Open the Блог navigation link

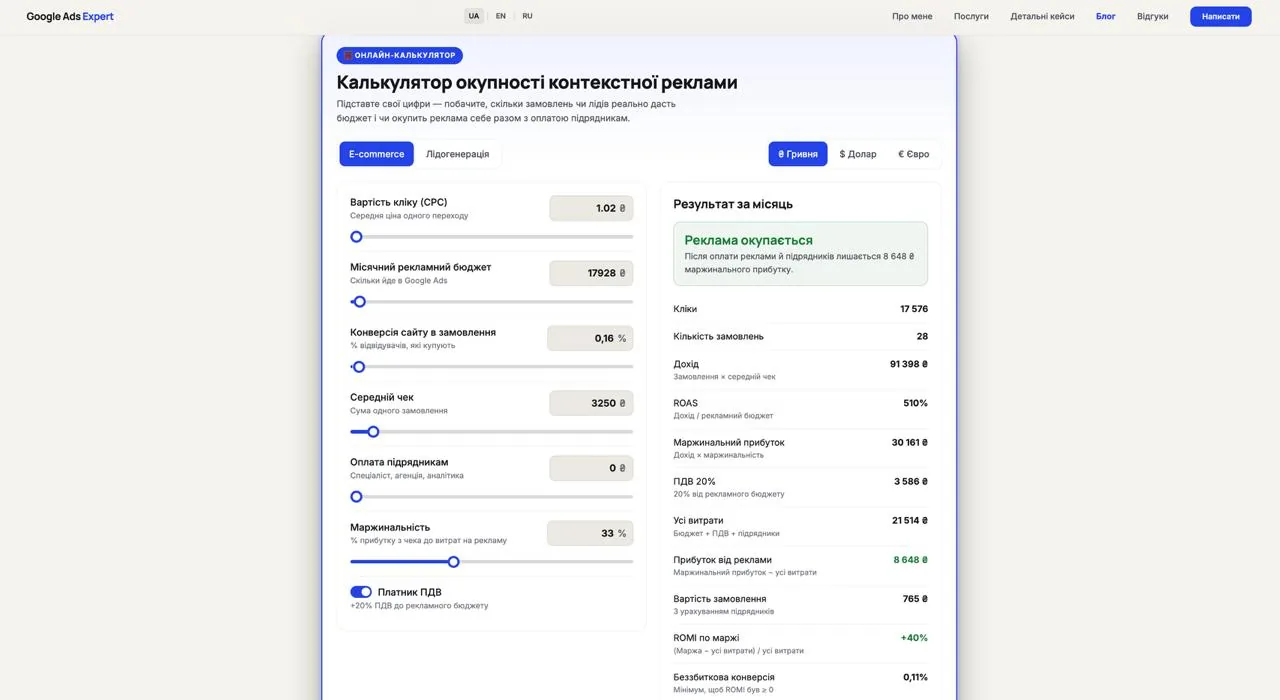pyautogui.click(x=1106, y=16)
